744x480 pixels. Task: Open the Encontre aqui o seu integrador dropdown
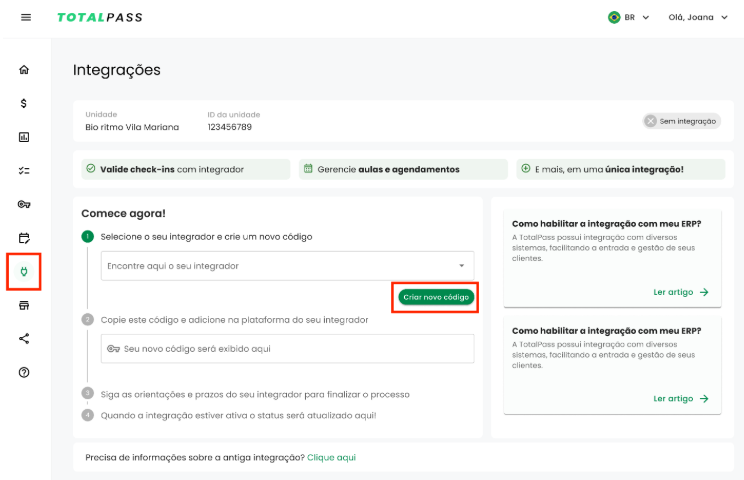coord(288,266)
